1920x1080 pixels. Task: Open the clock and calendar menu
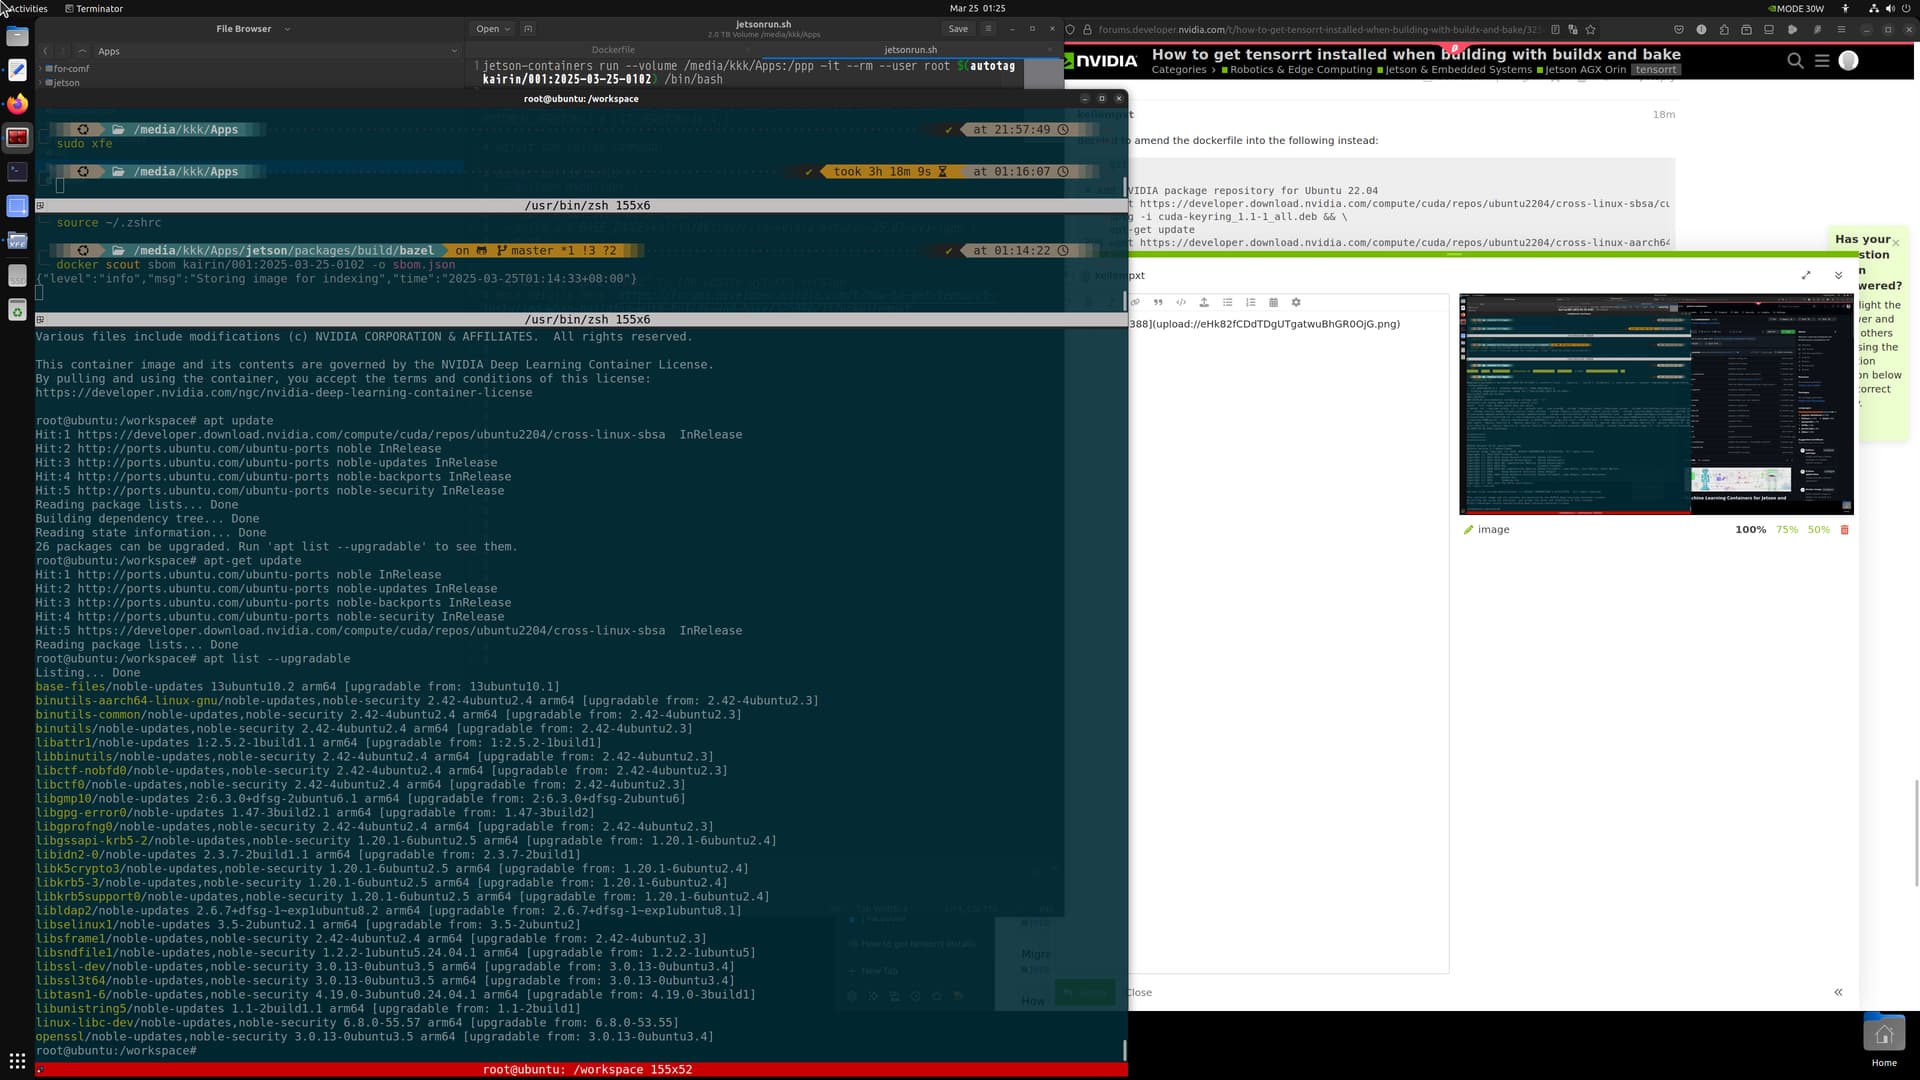977,8
